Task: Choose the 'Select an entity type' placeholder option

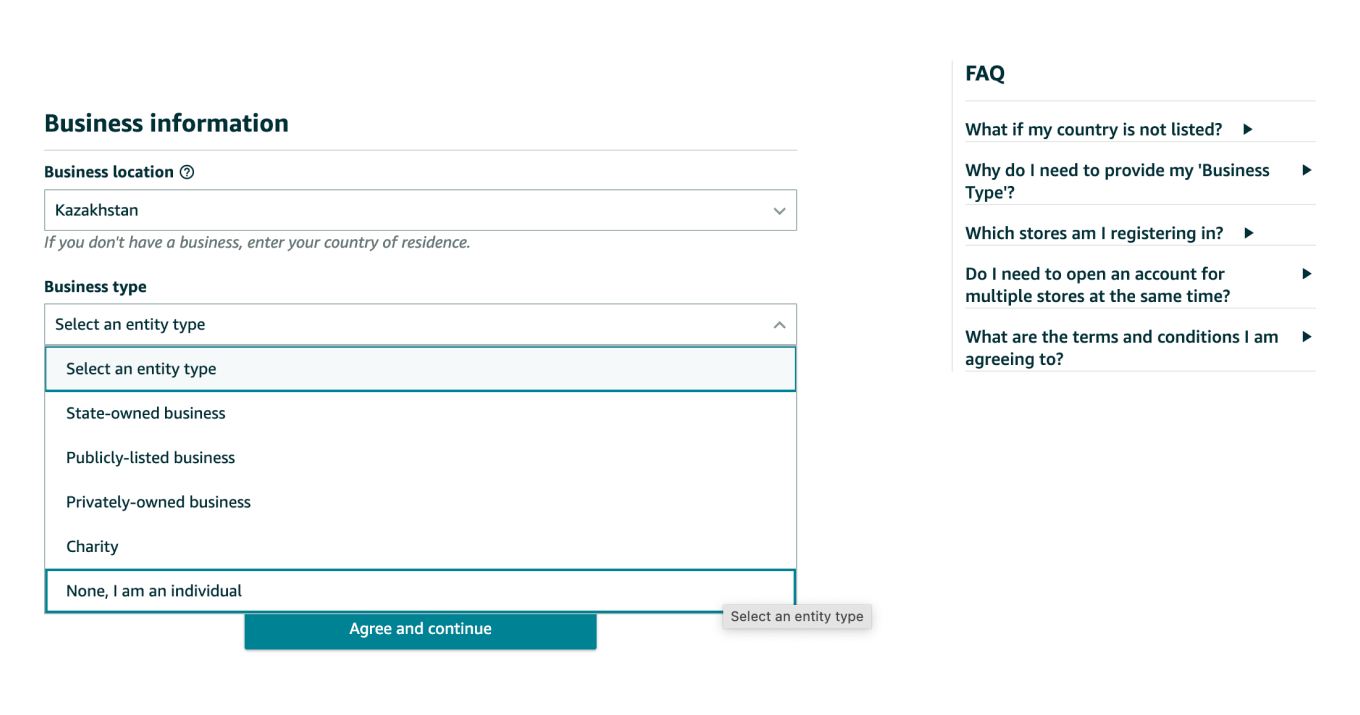Action: tap(141, 369)
